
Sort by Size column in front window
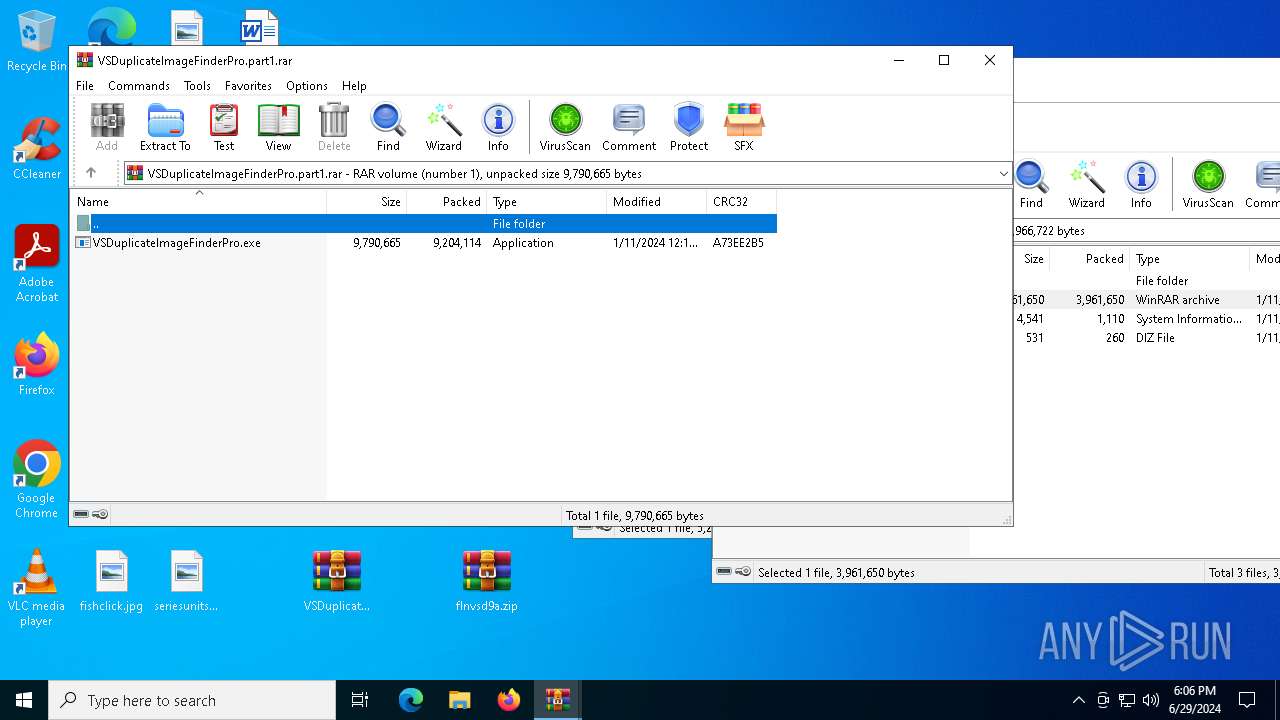point(367,201)
